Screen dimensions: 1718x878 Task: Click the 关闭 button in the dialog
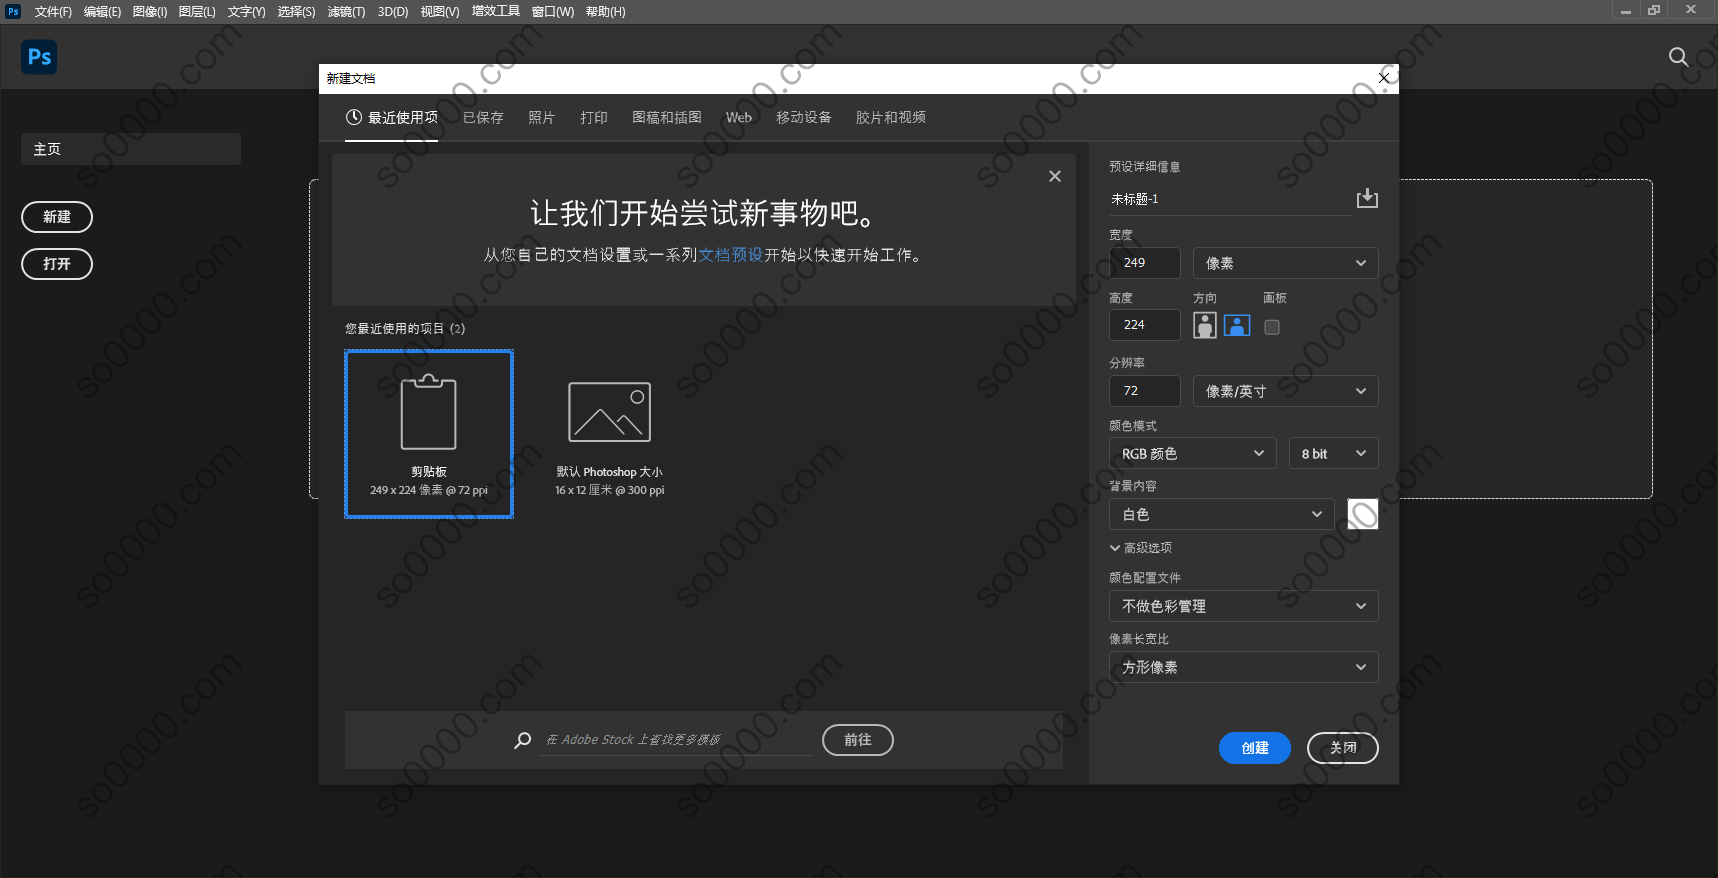tap(1343, 748)
